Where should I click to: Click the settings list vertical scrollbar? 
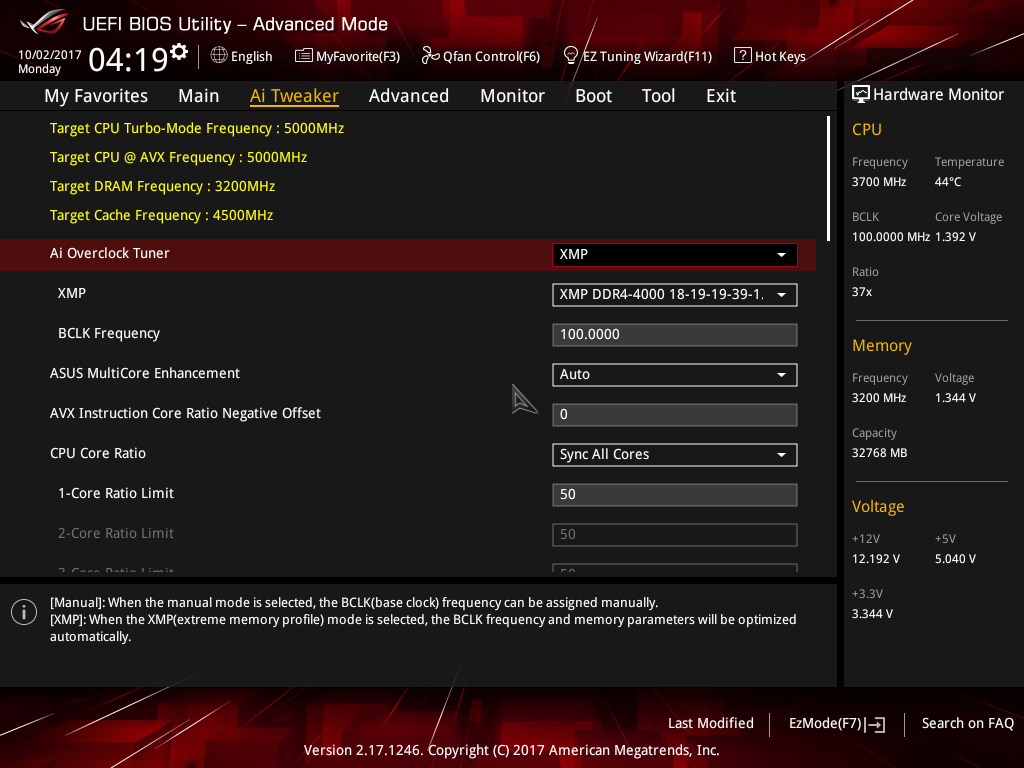(x=828, y=179)
